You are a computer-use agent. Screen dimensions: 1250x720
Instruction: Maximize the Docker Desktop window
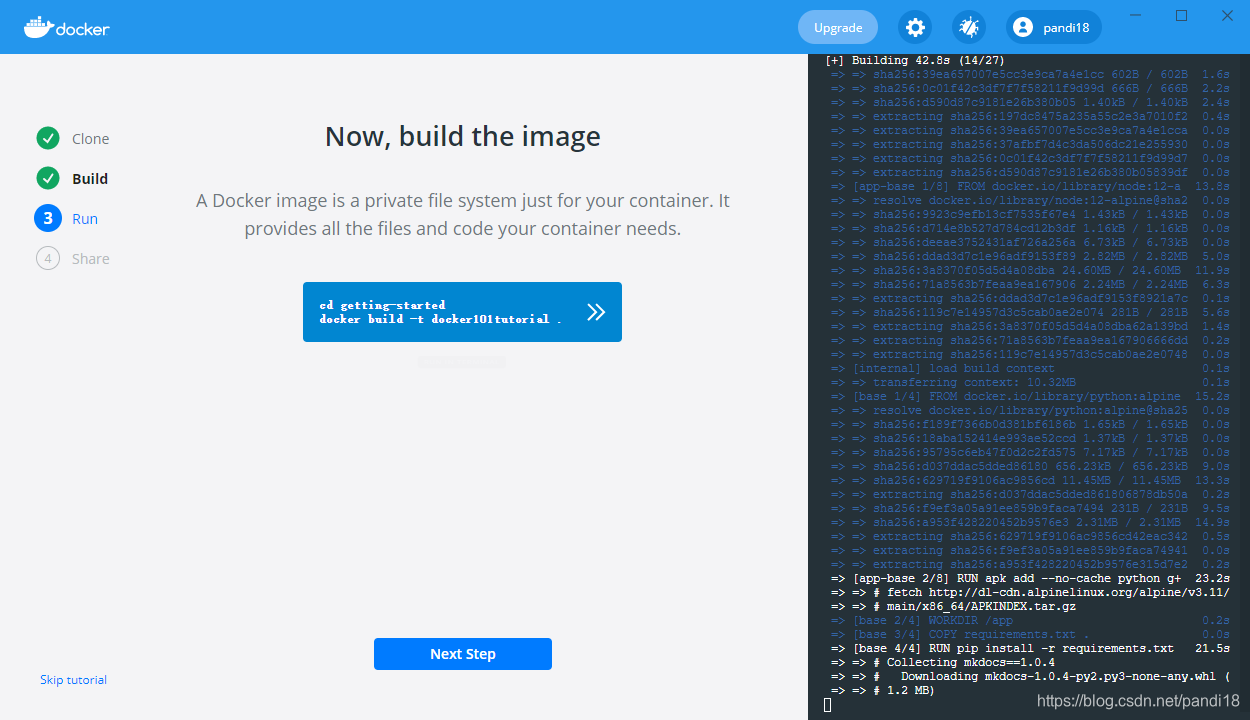click(1181, 15)
